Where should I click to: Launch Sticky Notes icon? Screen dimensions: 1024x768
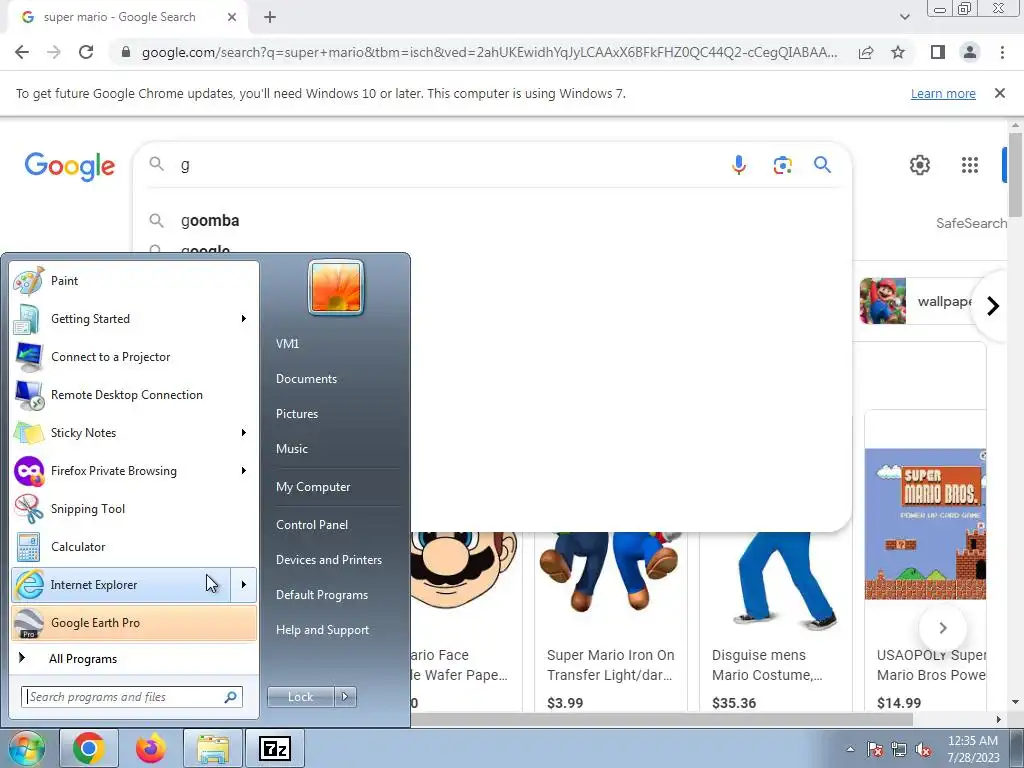tap(28, 433)
